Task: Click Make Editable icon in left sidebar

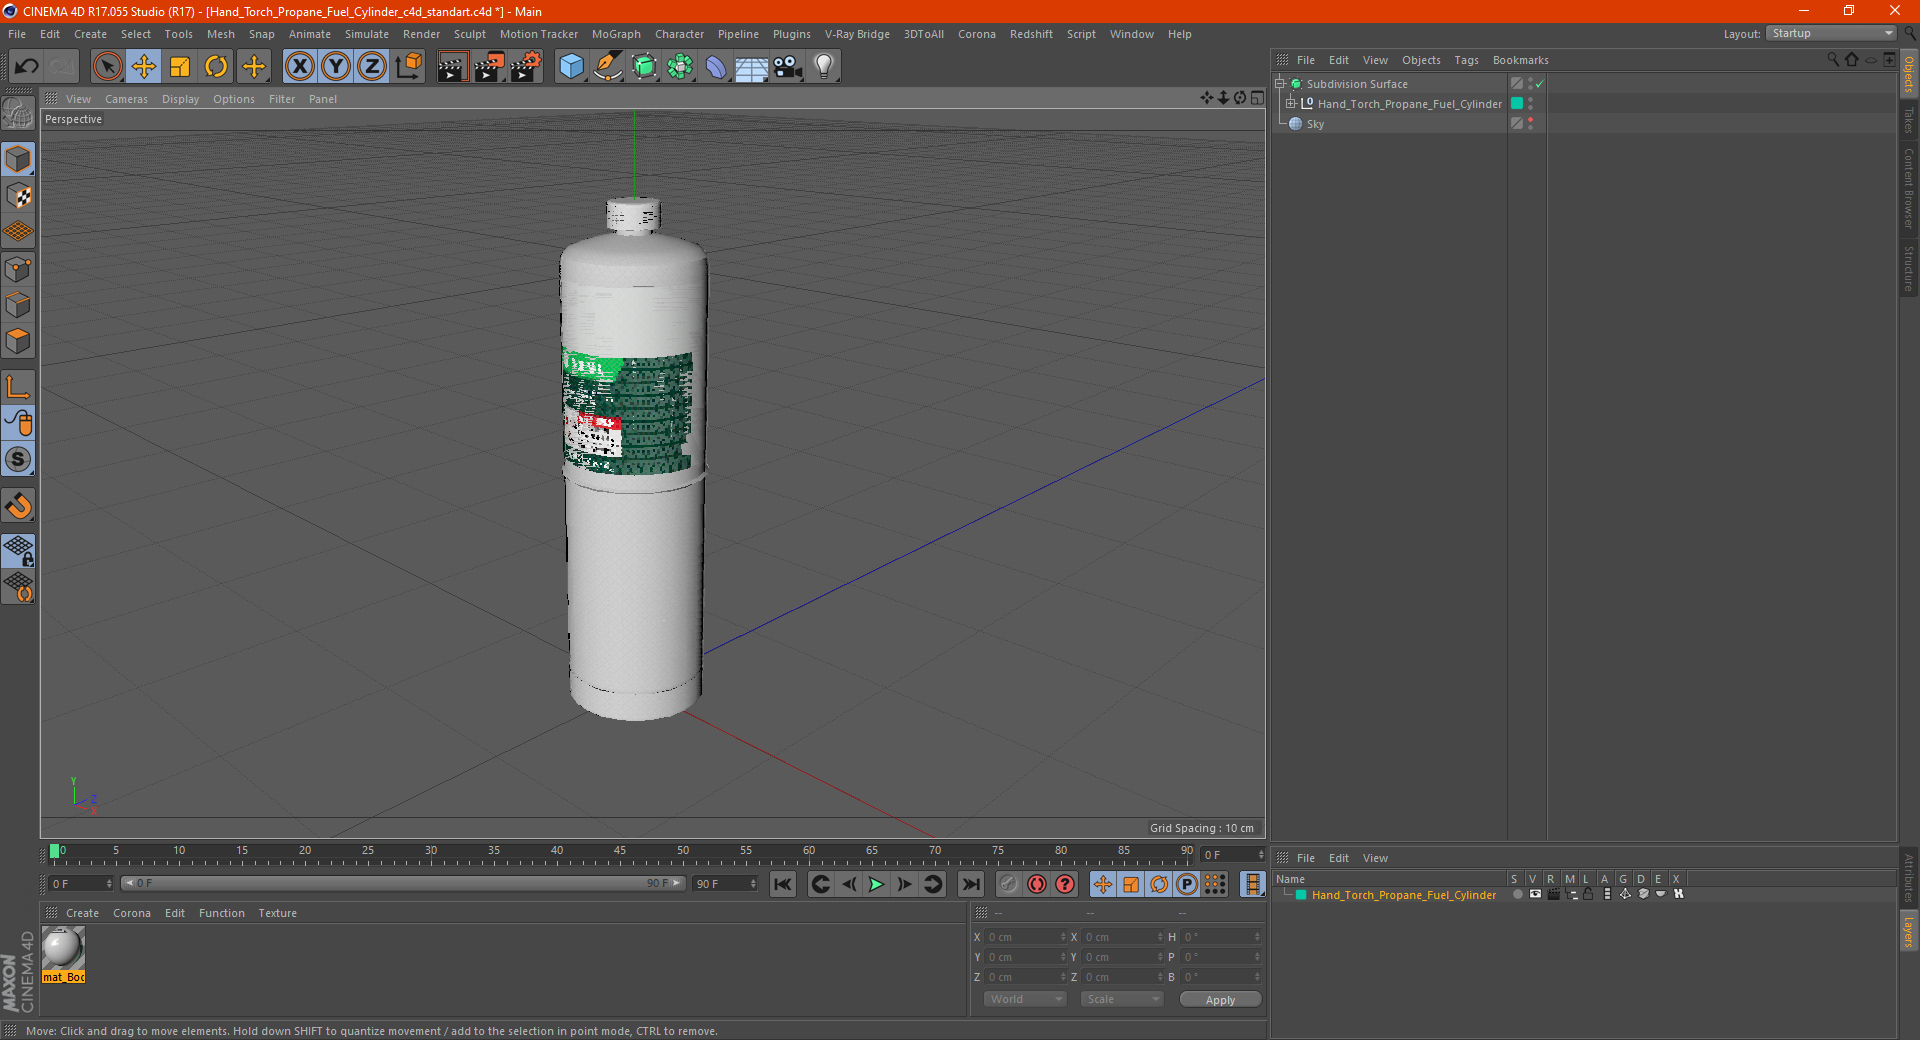Action: coord(18,114)
